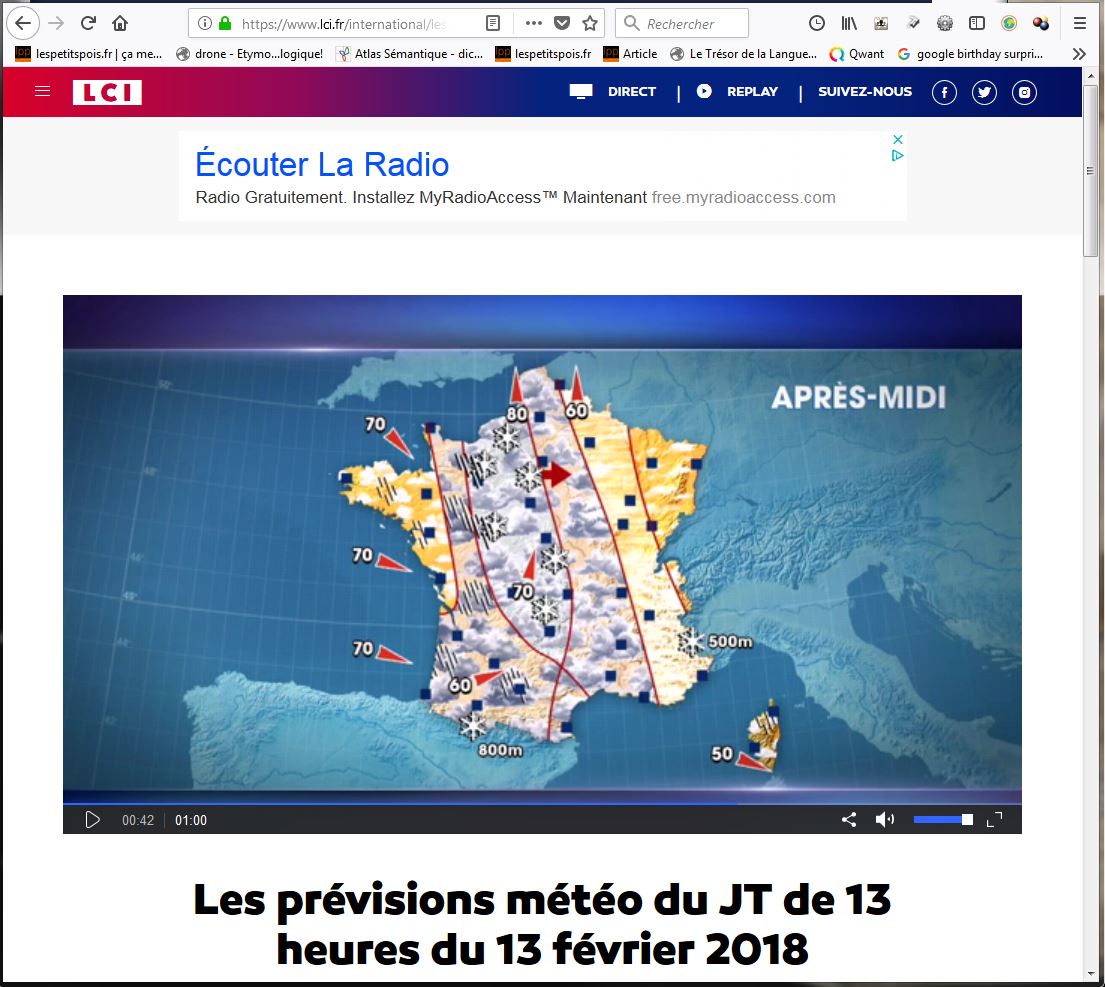Open LCI Twitter page

click(x=984, y=92)
